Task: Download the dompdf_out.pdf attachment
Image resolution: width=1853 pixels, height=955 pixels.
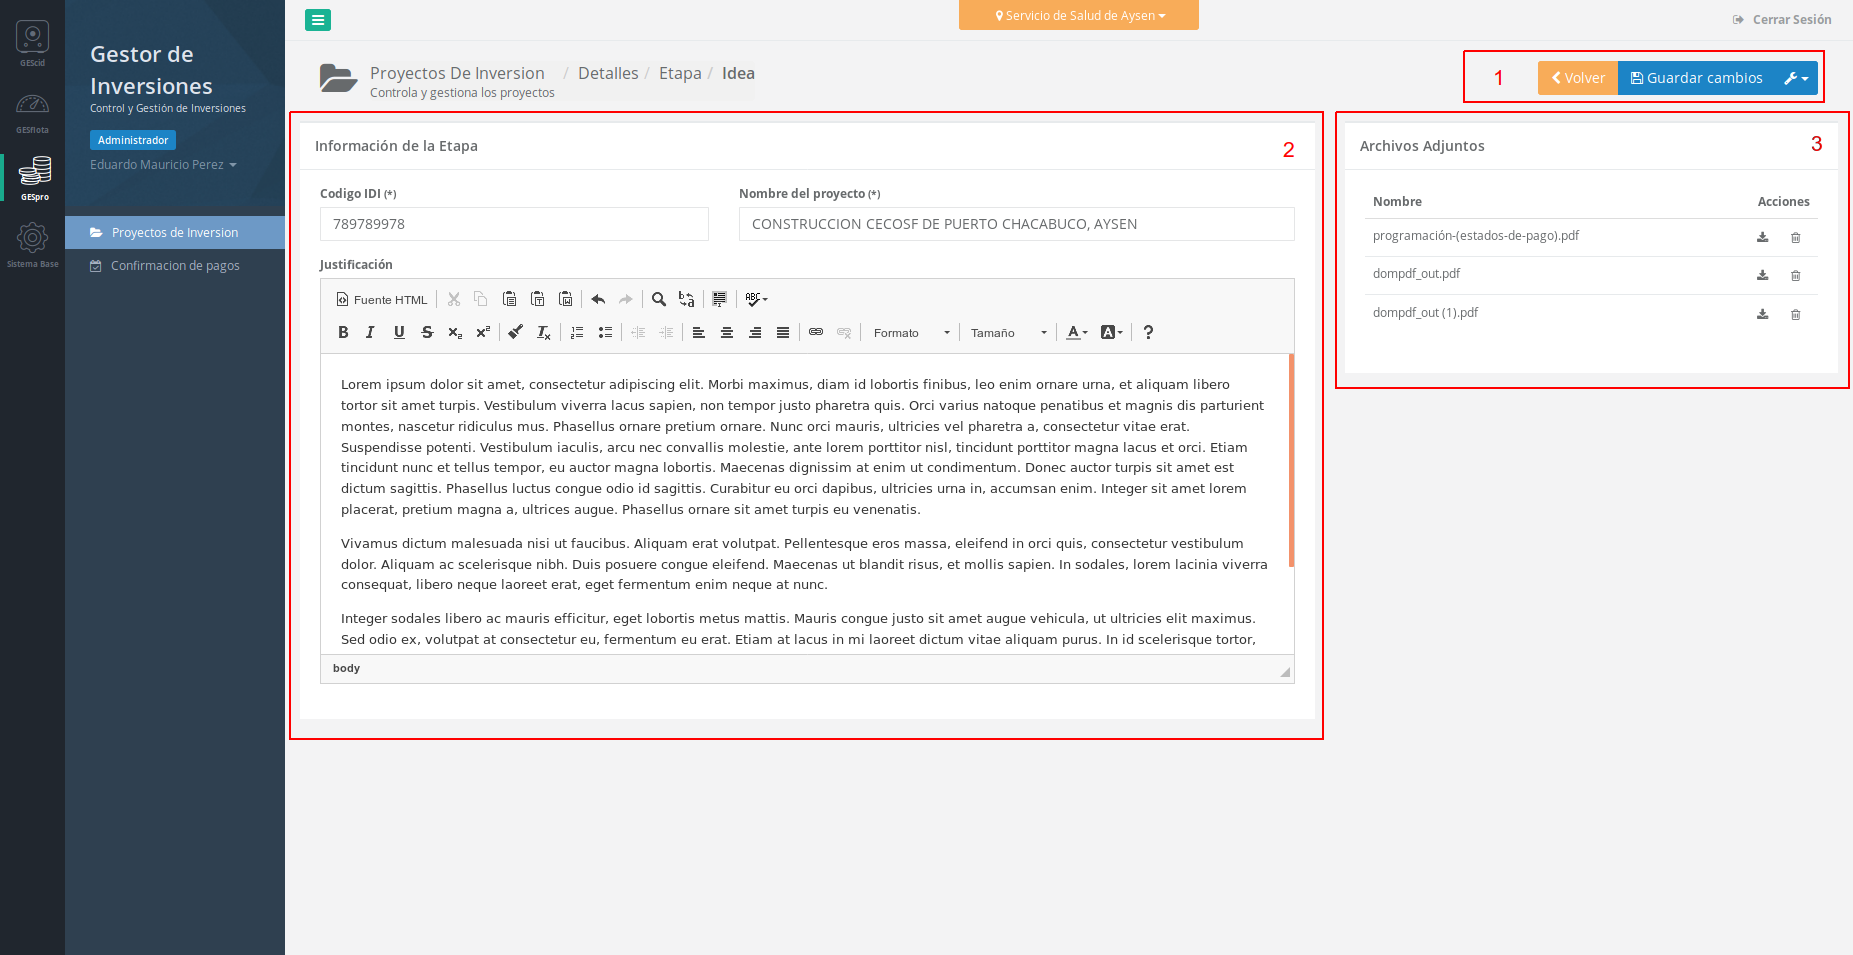Action: pyautogui.click(x=1762, y=275)
